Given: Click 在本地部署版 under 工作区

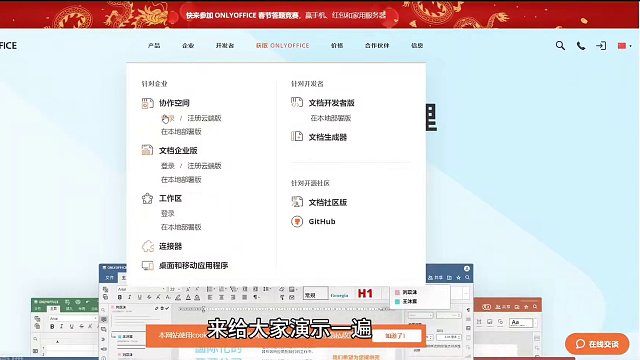Looking at the screenshot, I should (x=181, y=227).
